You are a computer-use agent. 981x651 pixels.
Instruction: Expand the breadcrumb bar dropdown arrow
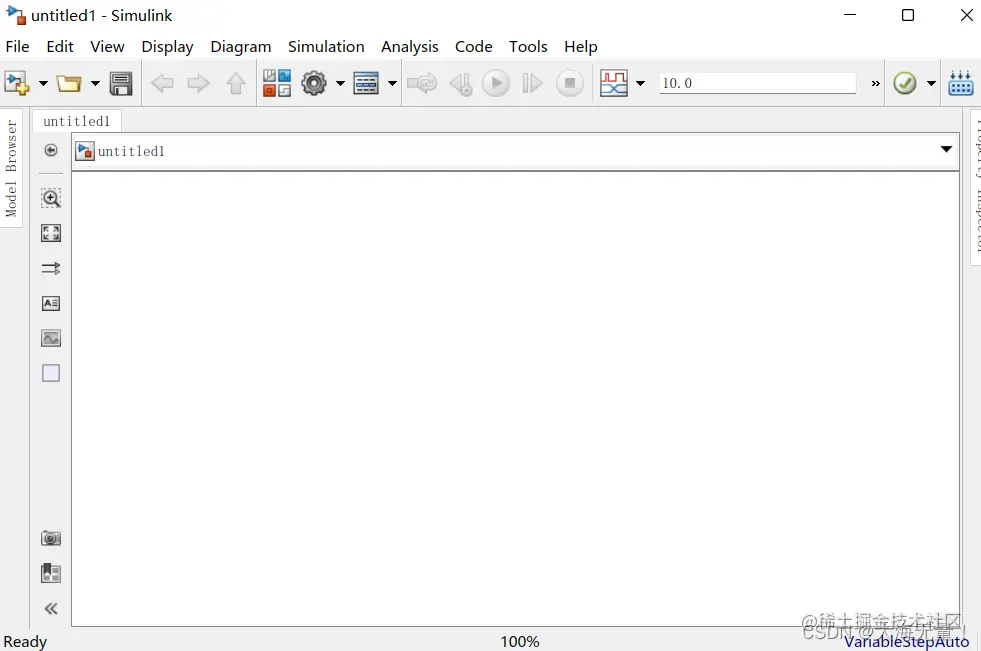point(946,149)
